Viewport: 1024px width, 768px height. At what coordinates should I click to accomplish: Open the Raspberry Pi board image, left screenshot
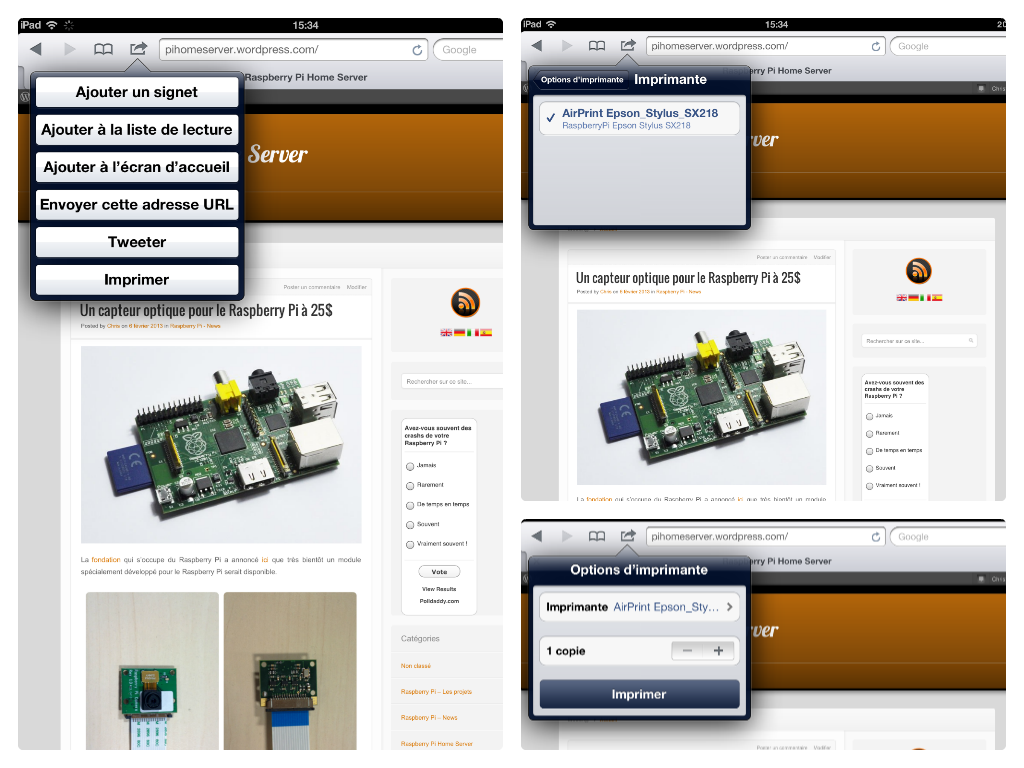tap(221, 445)
